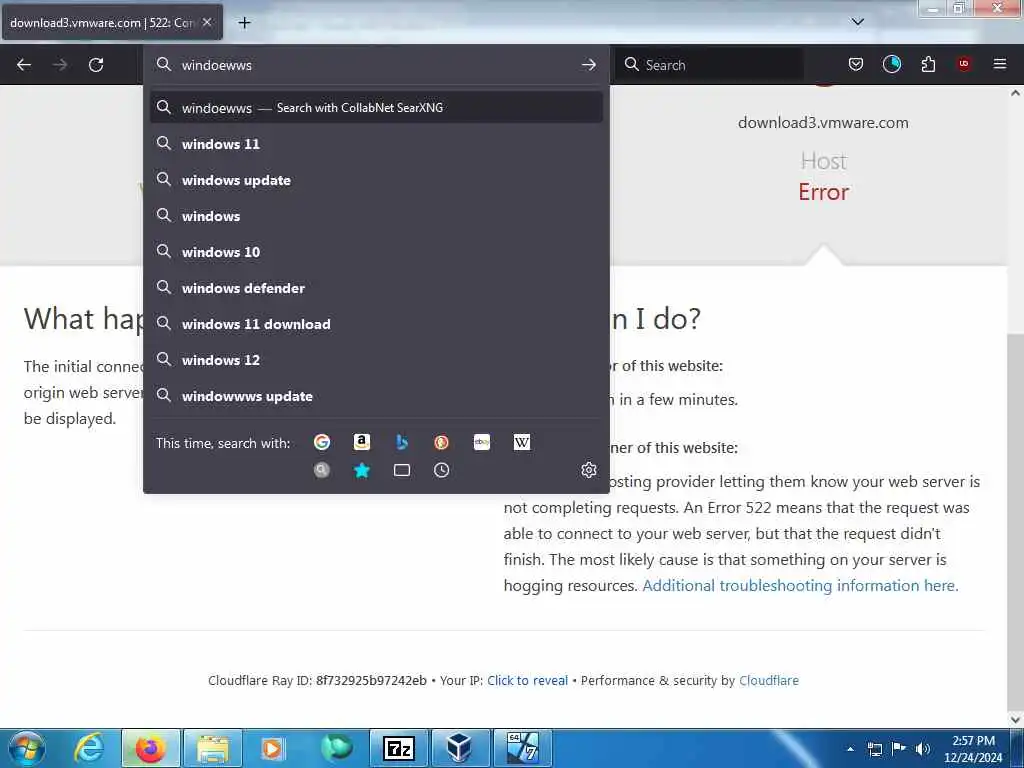Open volume speaker tray icon
Image resolution: width=1024 pixels, height=768 pixels.
tap(922, 749)
